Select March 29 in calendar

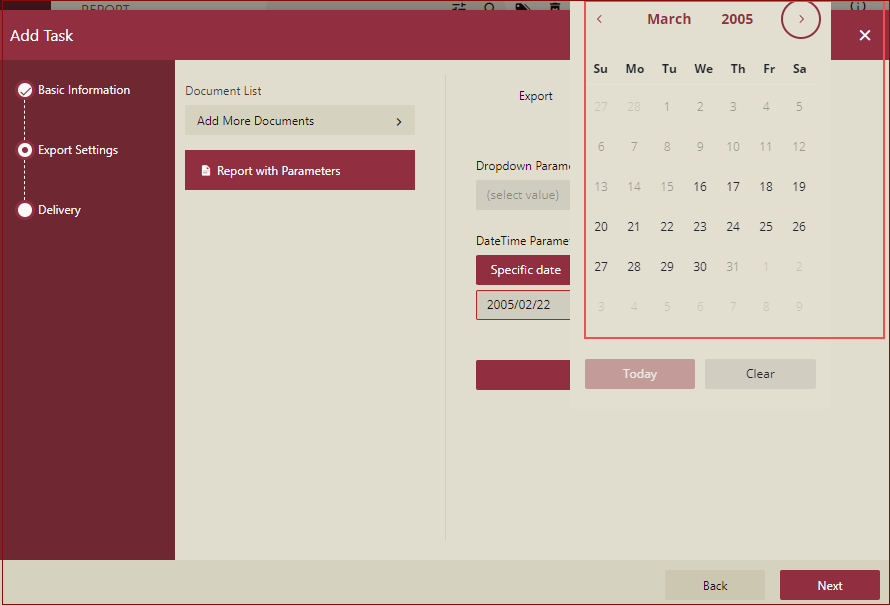pos(667,267)
